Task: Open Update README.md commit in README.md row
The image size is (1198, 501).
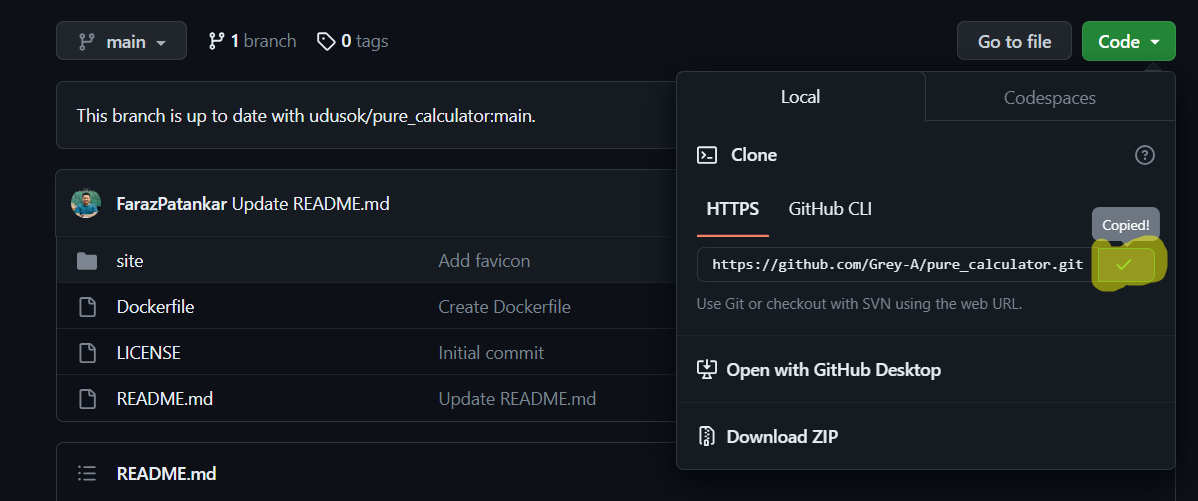Action: [x=517, y=399]
